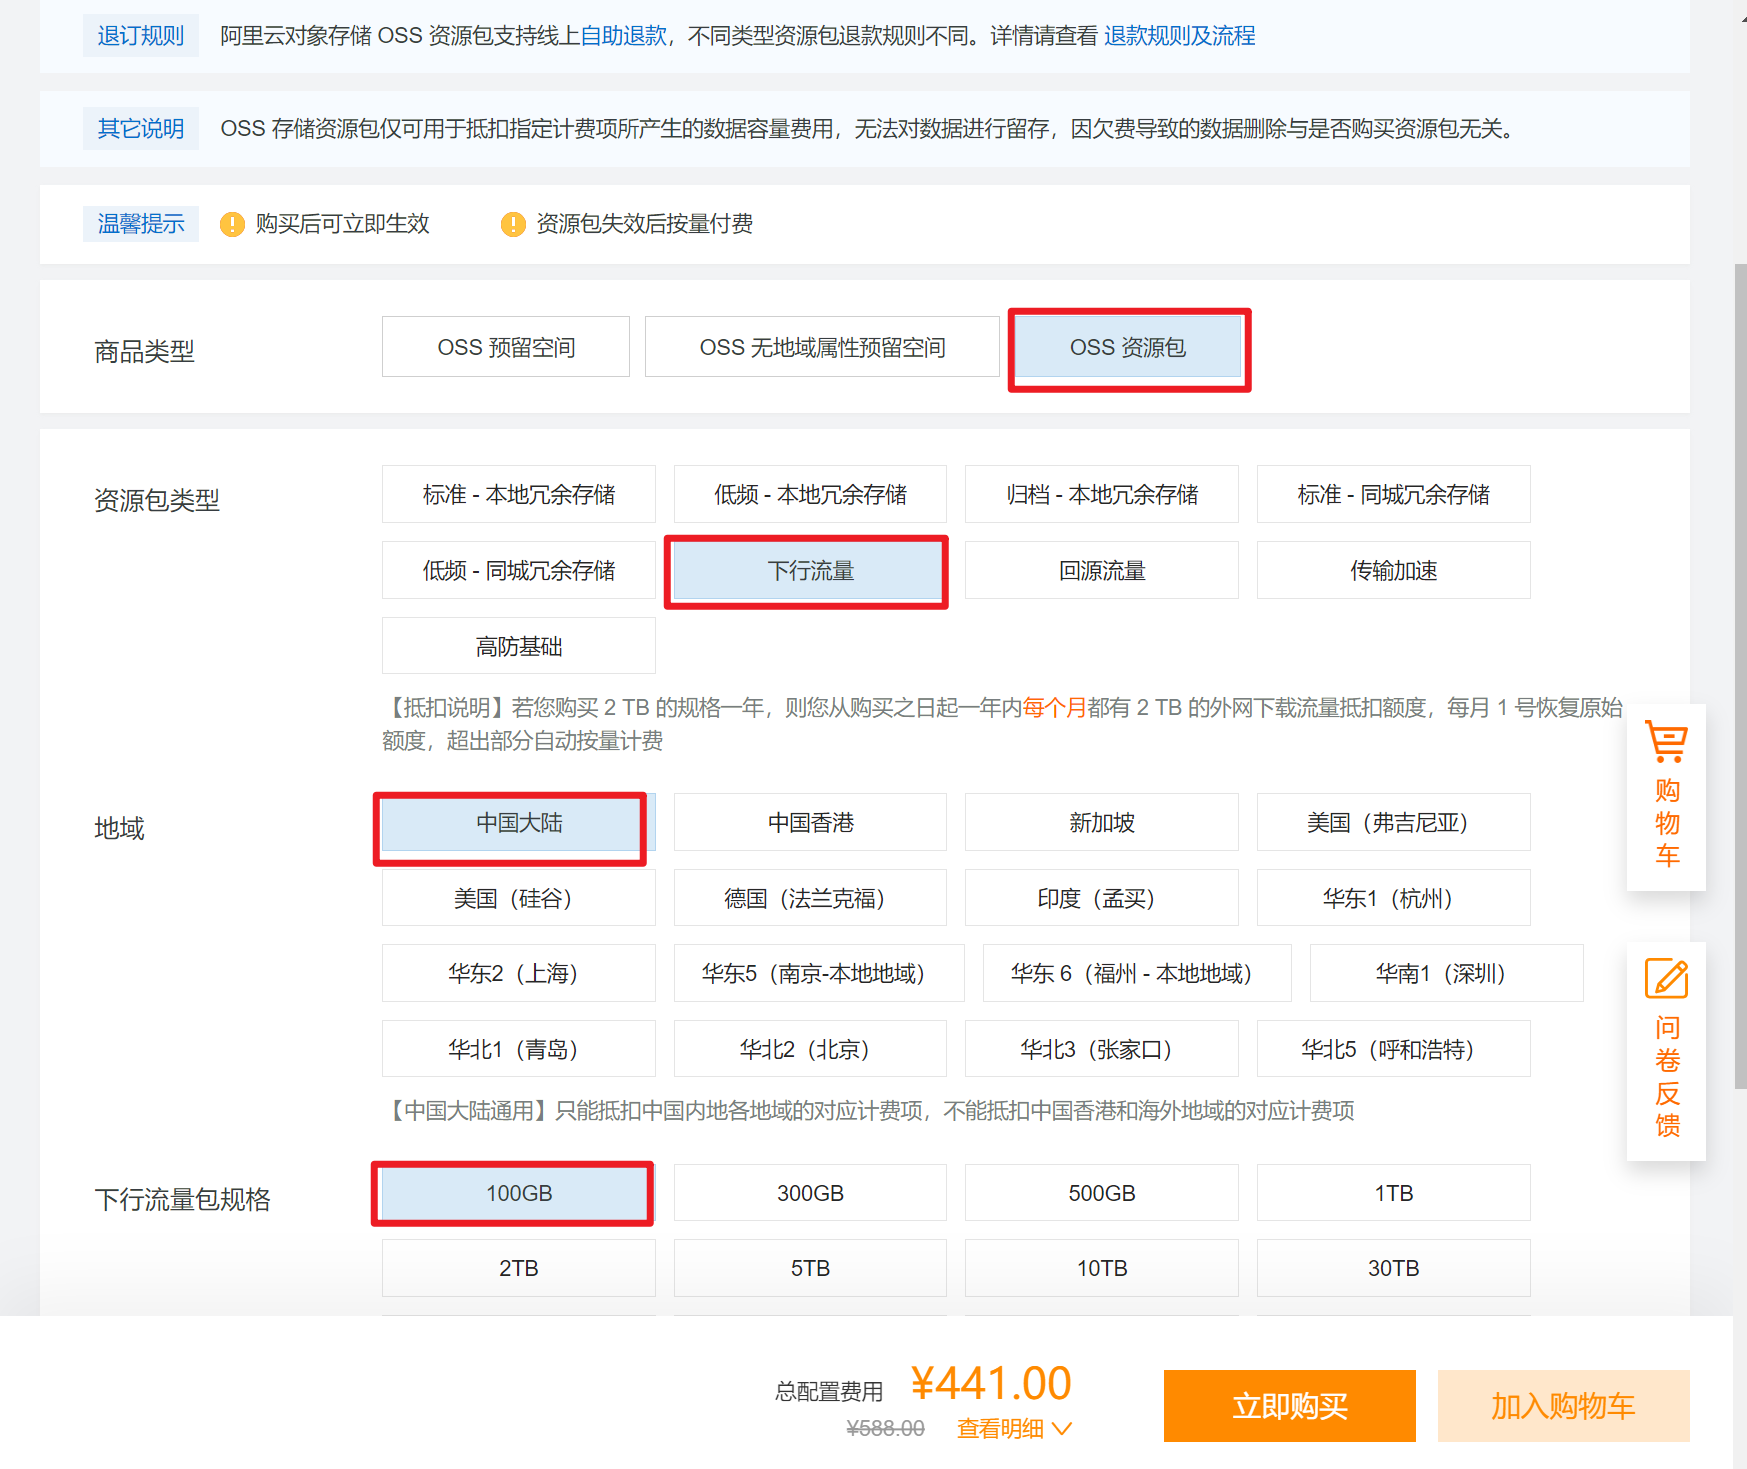Select product type OSS 预留空间
Viewport: 1747px width, 1469px height.
click(x=506, y=347)
